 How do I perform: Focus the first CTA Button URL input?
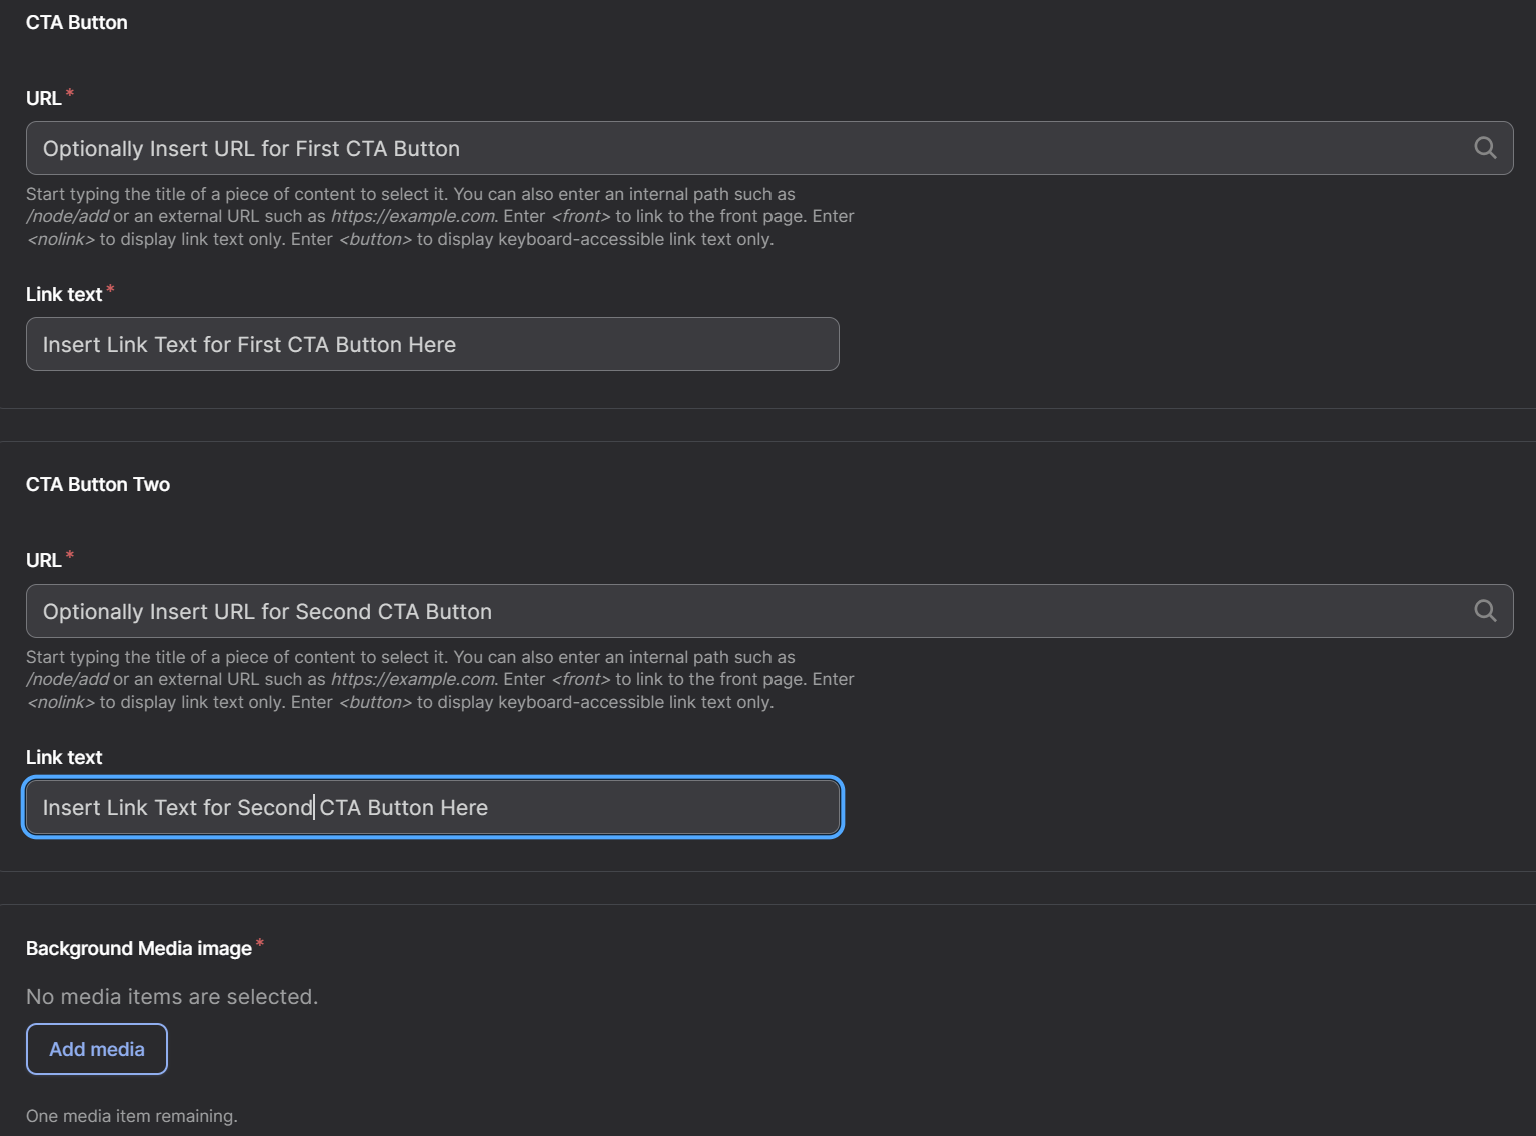[x=769, y=148]
